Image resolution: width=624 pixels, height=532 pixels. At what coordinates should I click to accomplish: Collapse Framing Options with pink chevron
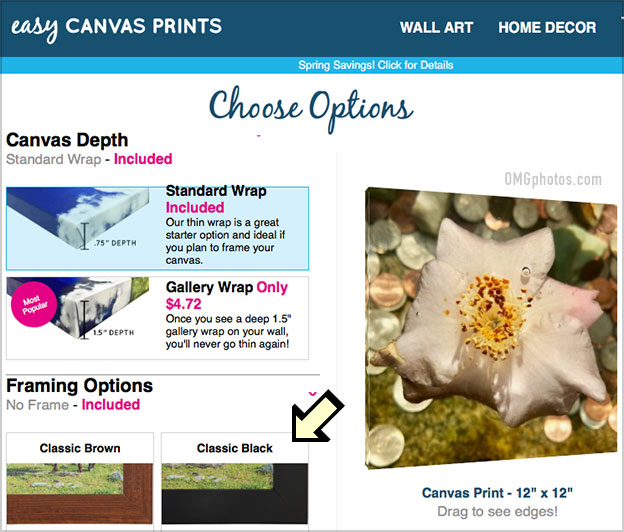pyautogui.click(x=313, y=394)
